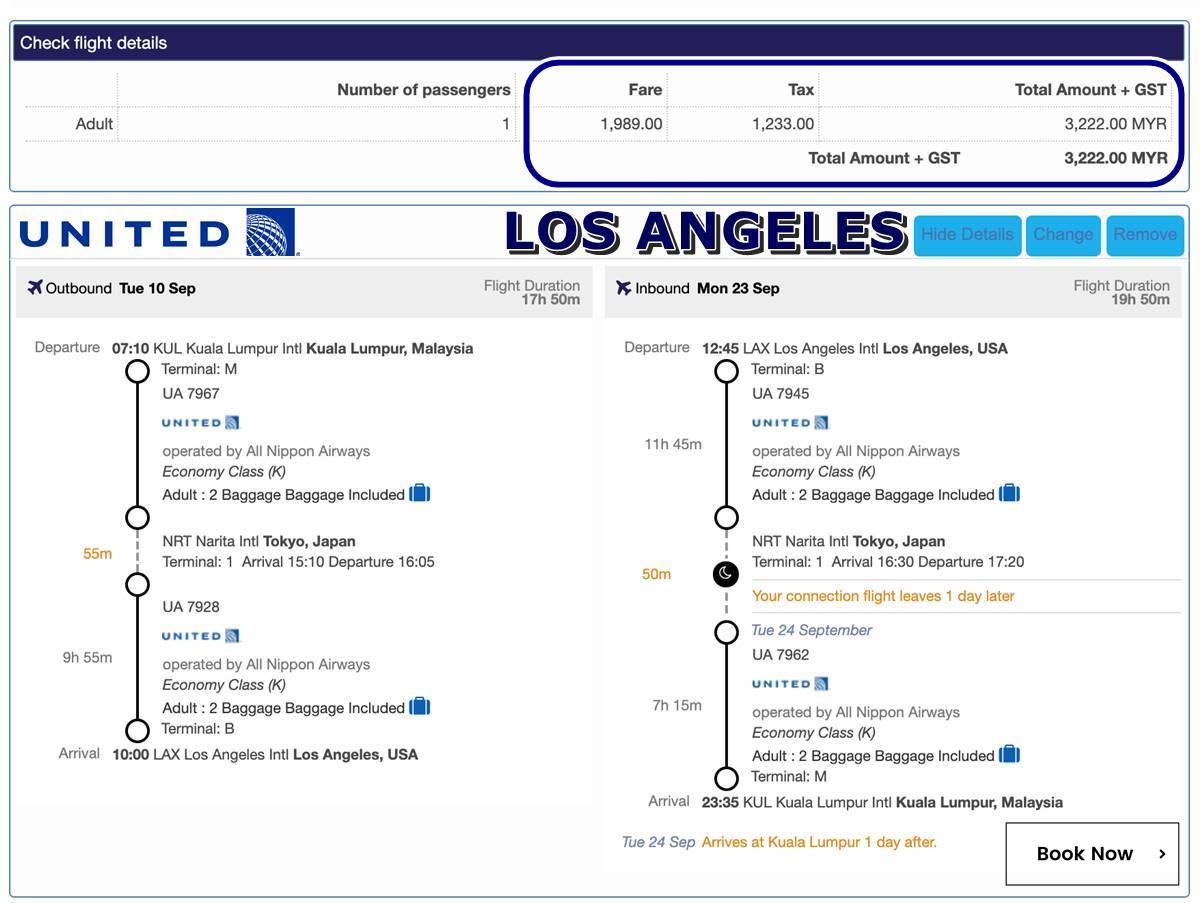Click the Book Now button
Screen dimensions: 1200x903
tap(1092, 853)
